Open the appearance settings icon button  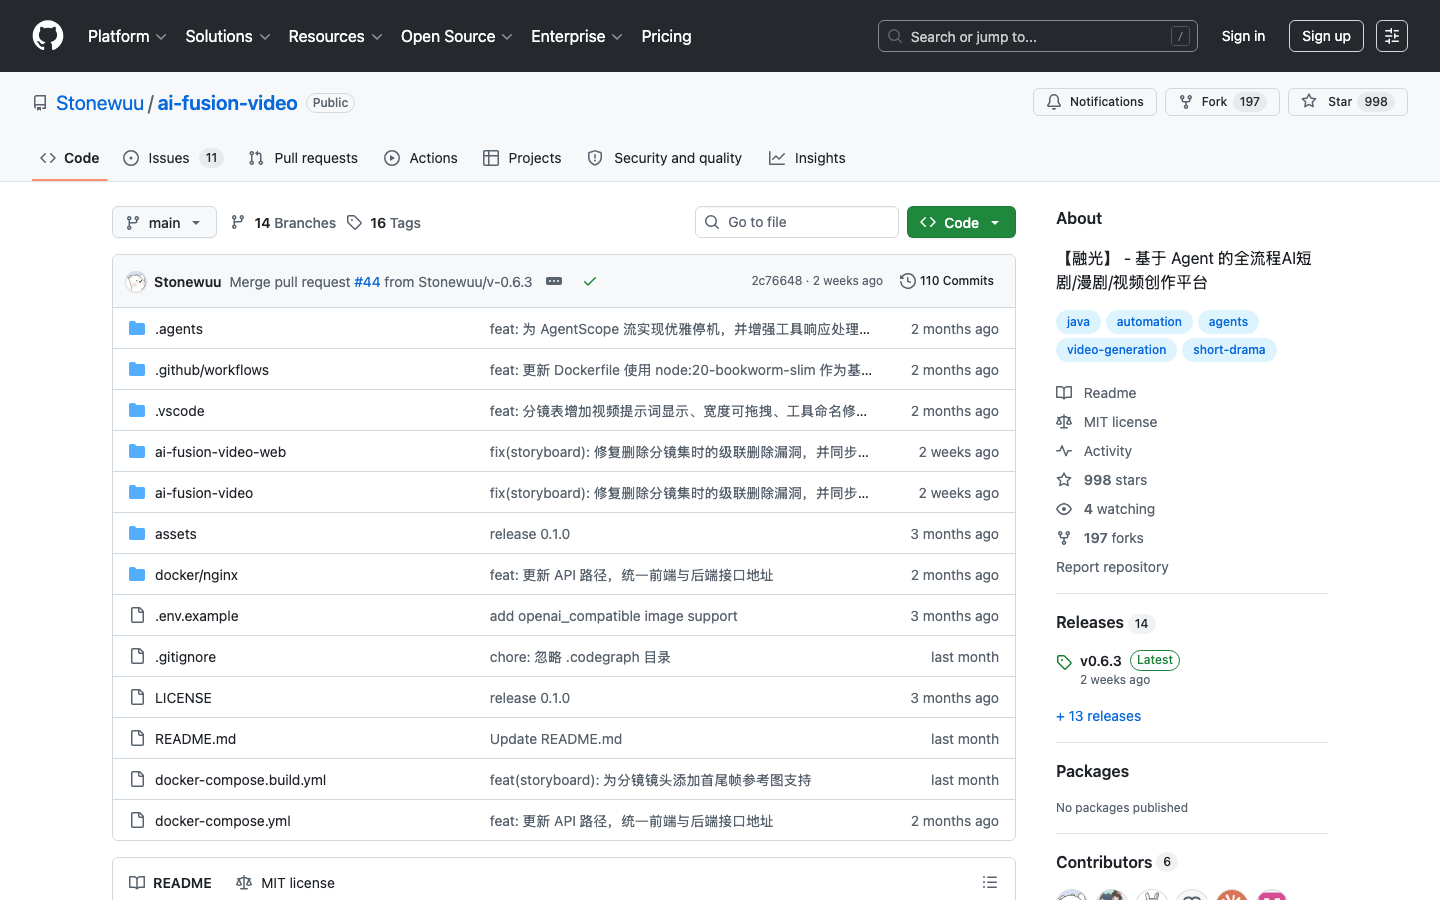tap(1392, 36)
